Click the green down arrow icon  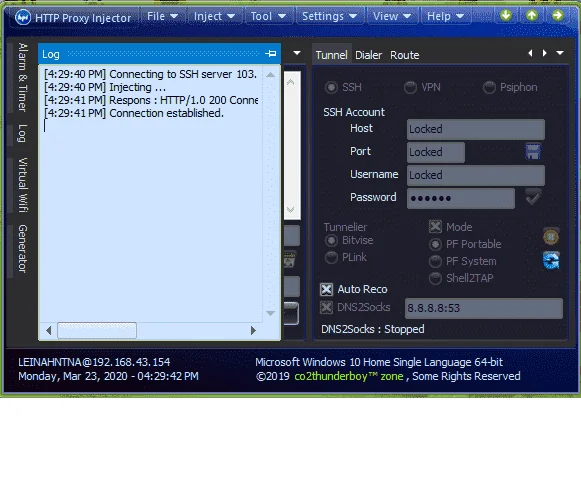point(506,16)
